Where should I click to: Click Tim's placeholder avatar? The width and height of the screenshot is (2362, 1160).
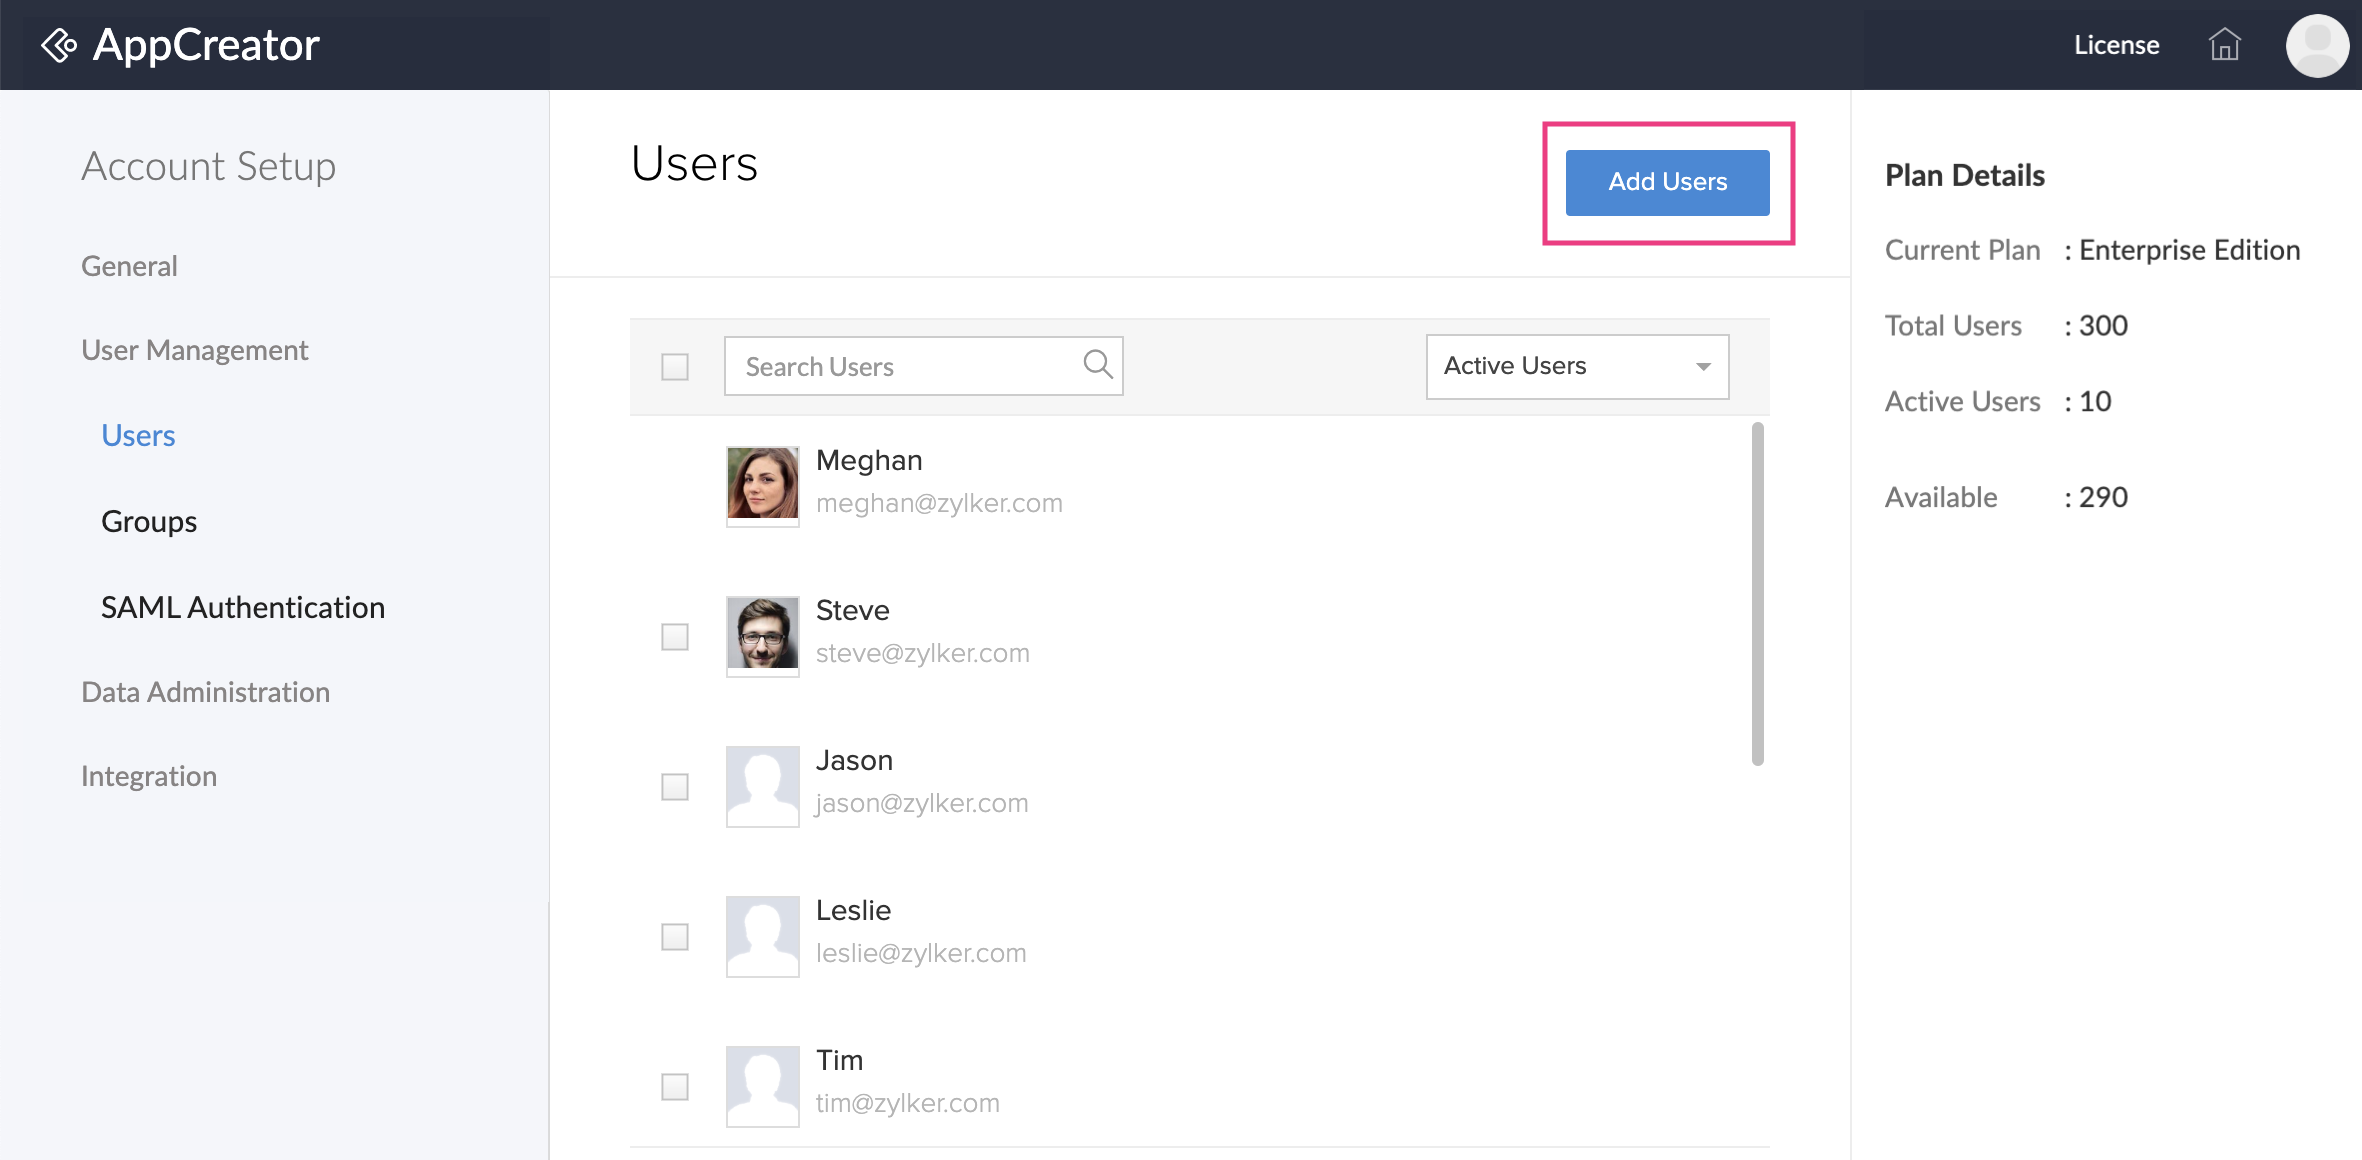click(762, 1085)
